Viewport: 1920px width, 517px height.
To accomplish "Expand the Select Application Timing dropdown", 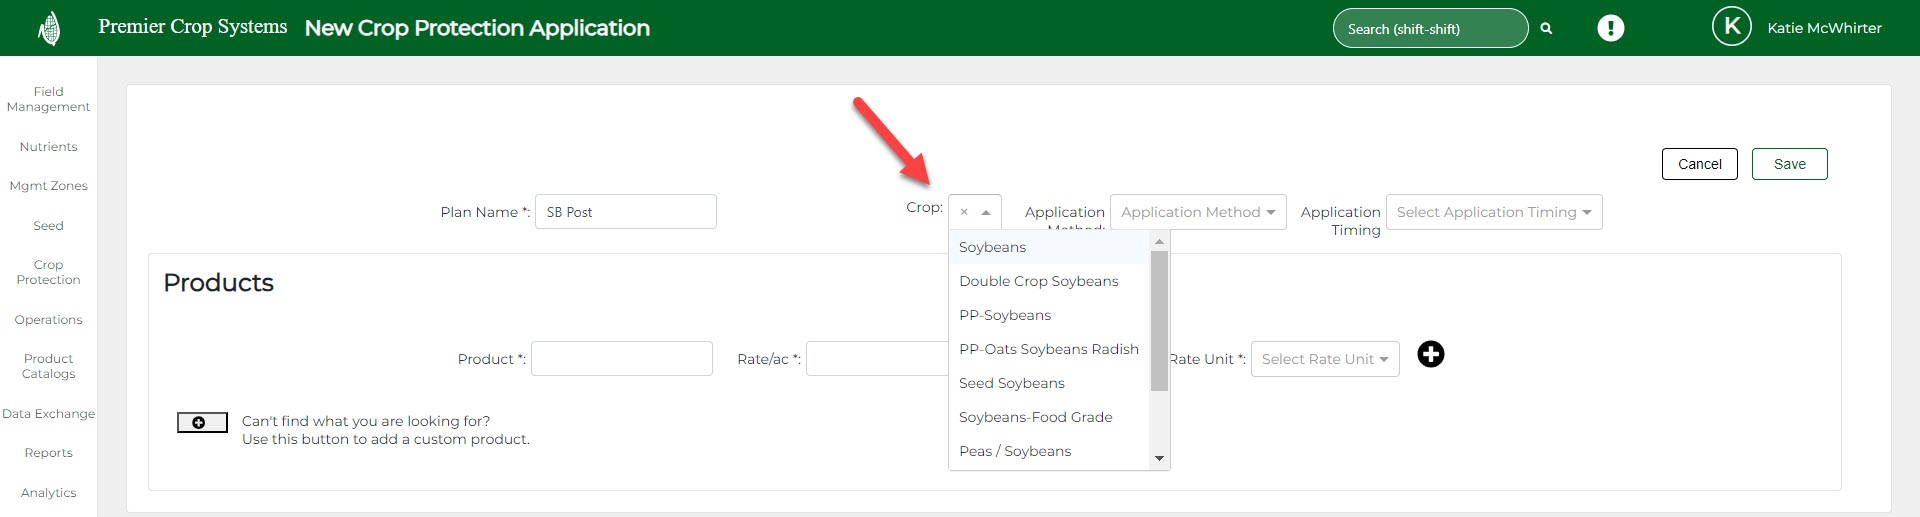I will point(1493,212).
